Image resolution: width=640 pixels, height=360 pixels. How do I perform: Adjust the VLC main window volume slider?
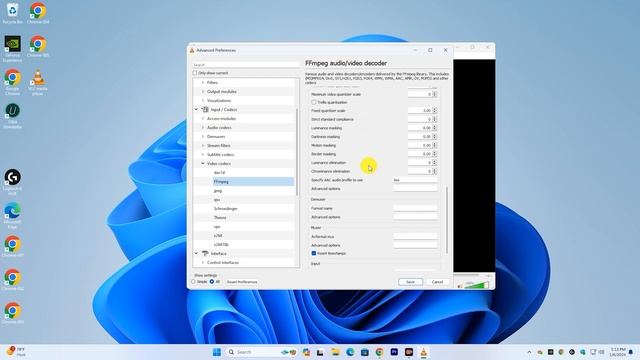[x=476, y=285]
